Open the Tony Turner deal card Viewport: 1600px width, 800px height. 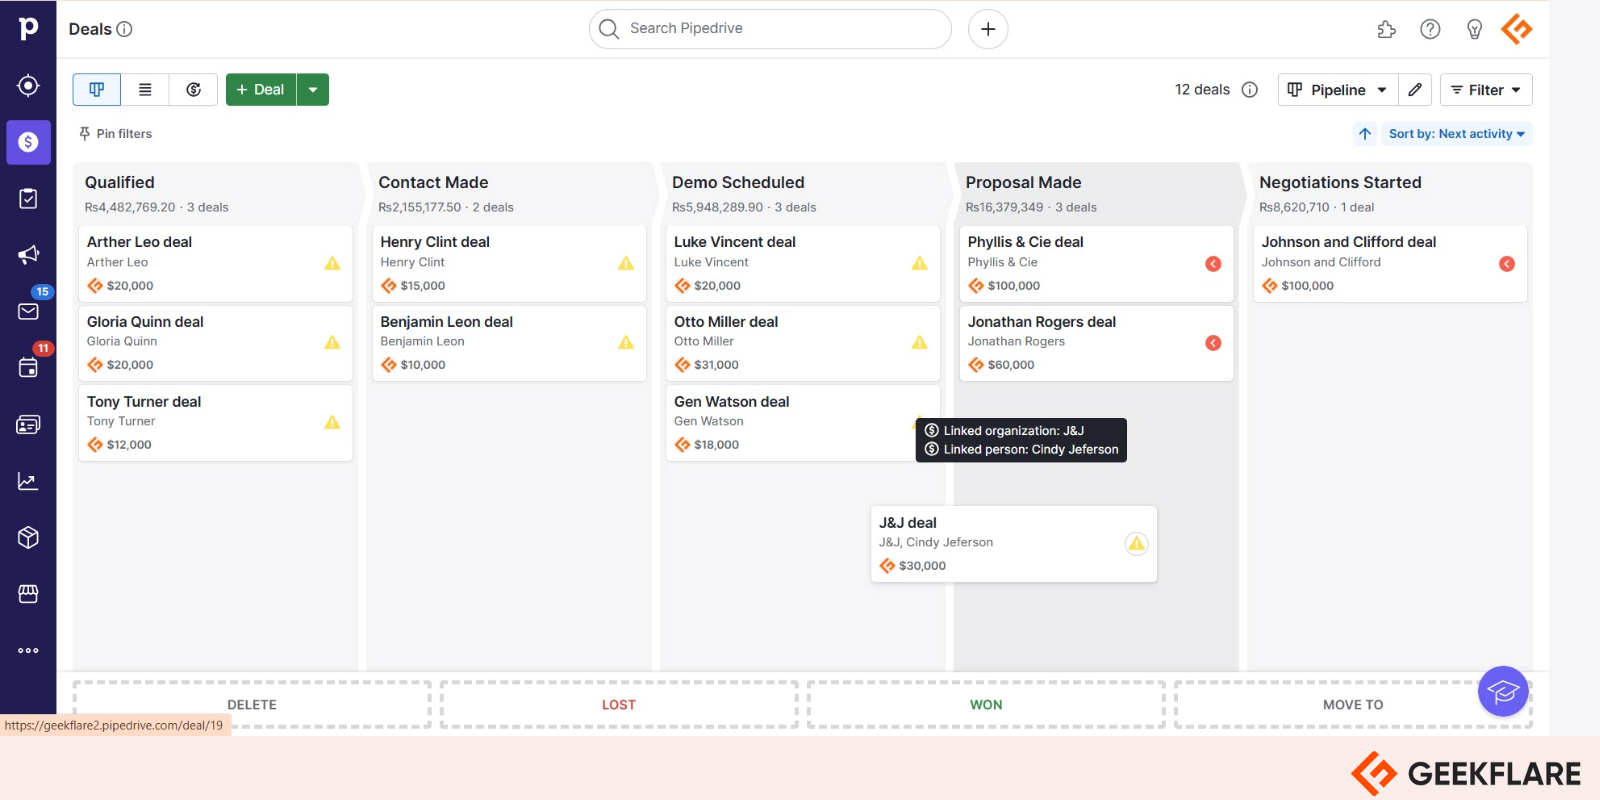tap(216, 423)
